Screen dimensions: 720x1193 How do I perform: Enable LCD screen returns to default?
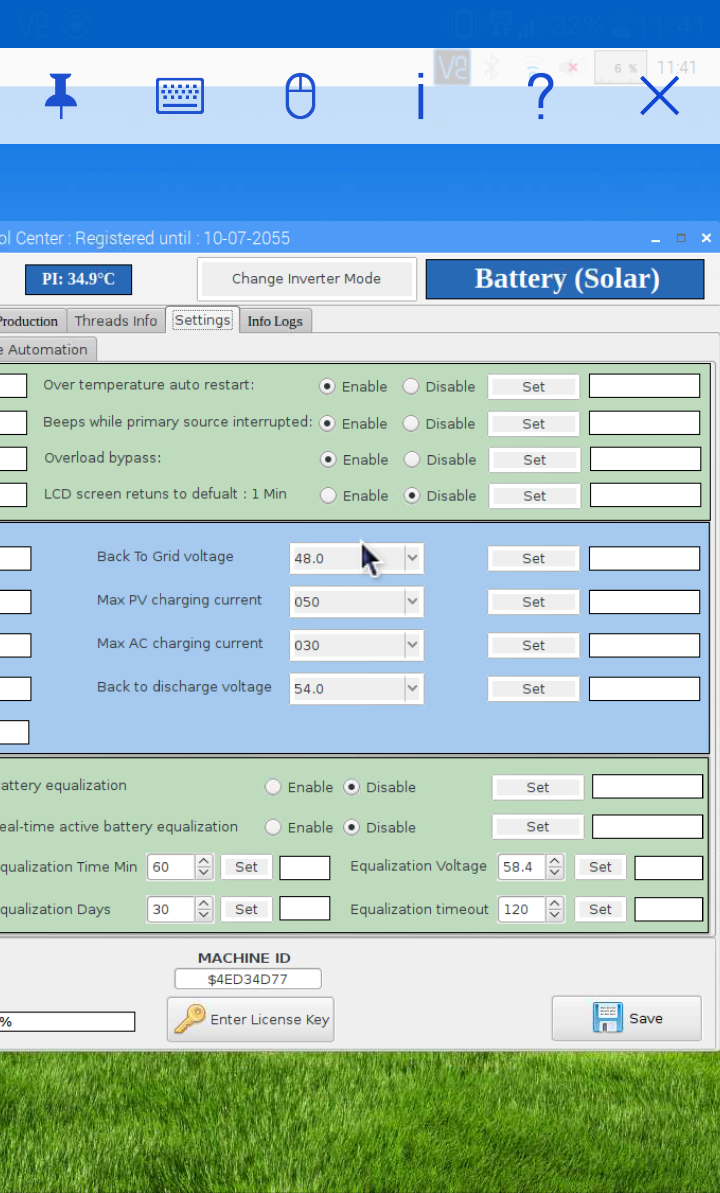(327, 496)
